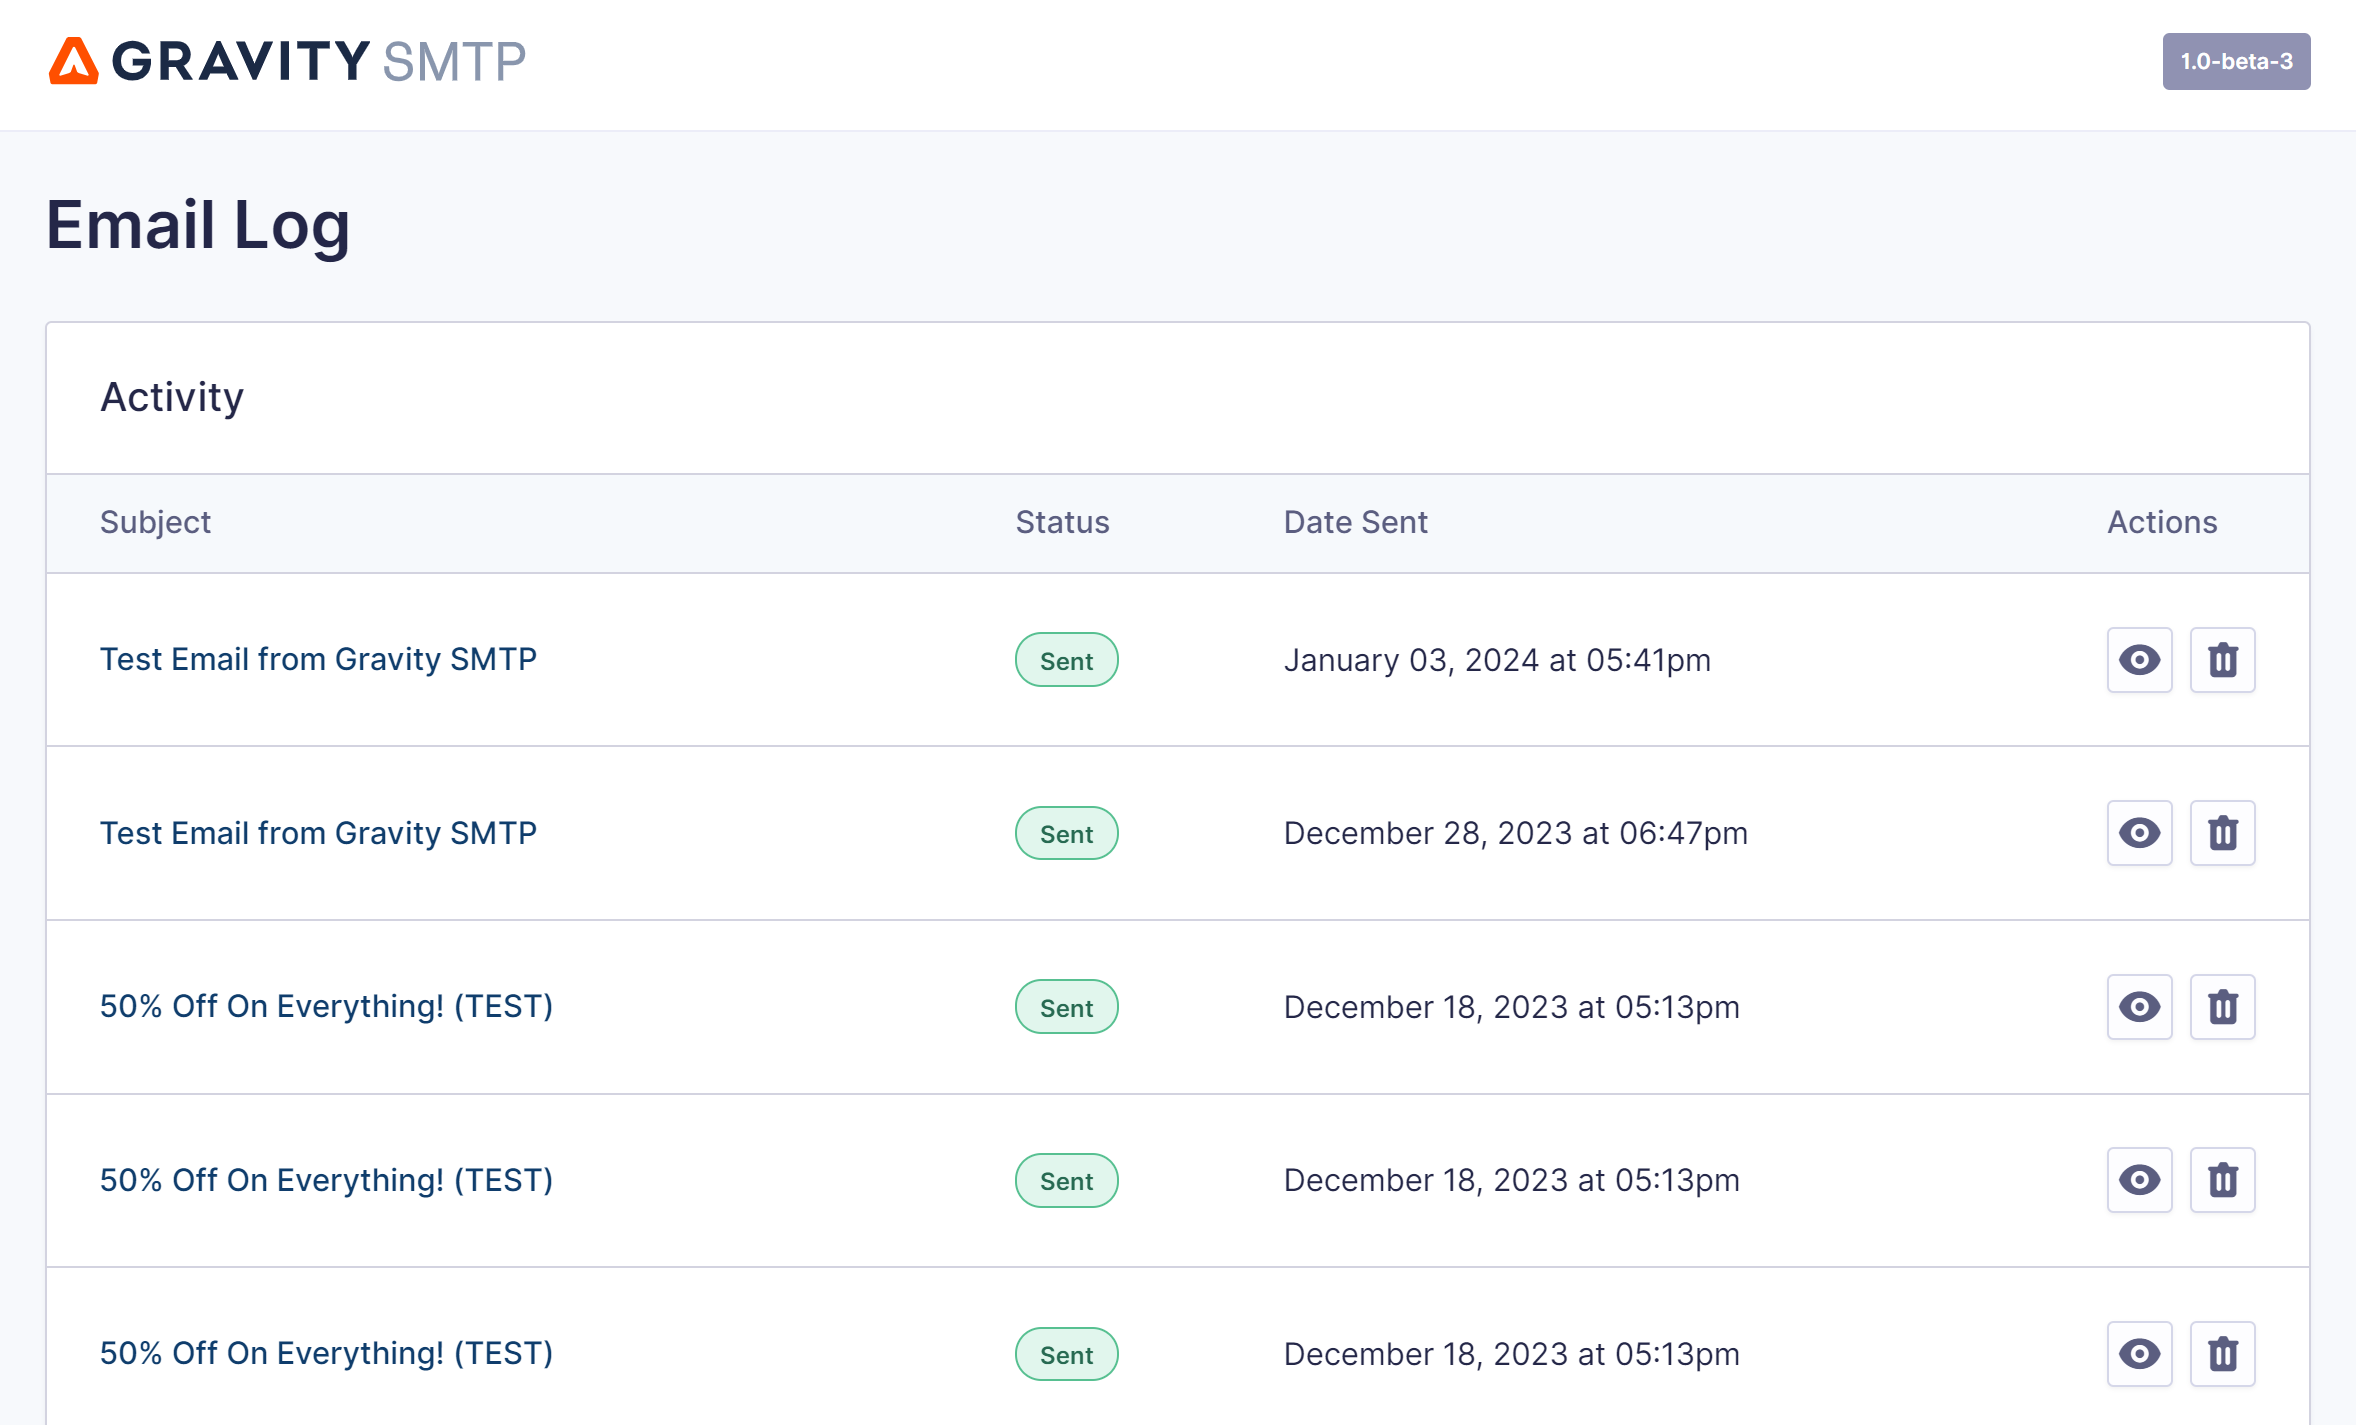Click the Email Log page heading
Screen dimensions: 2356x1425
[x=198, y=226]
